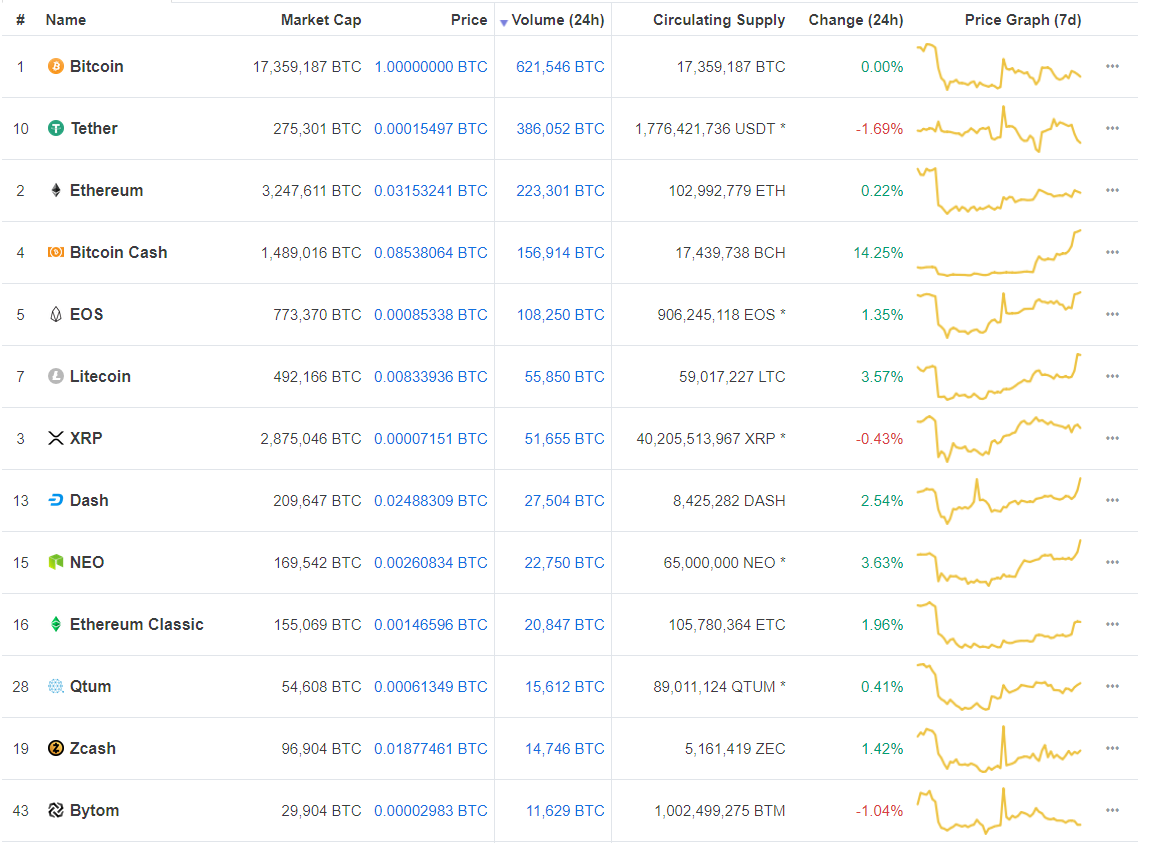Viewport: 1168px width, 843px height.
Task: Open the three-dot menu in XRP row
Action: point(1112,438)
